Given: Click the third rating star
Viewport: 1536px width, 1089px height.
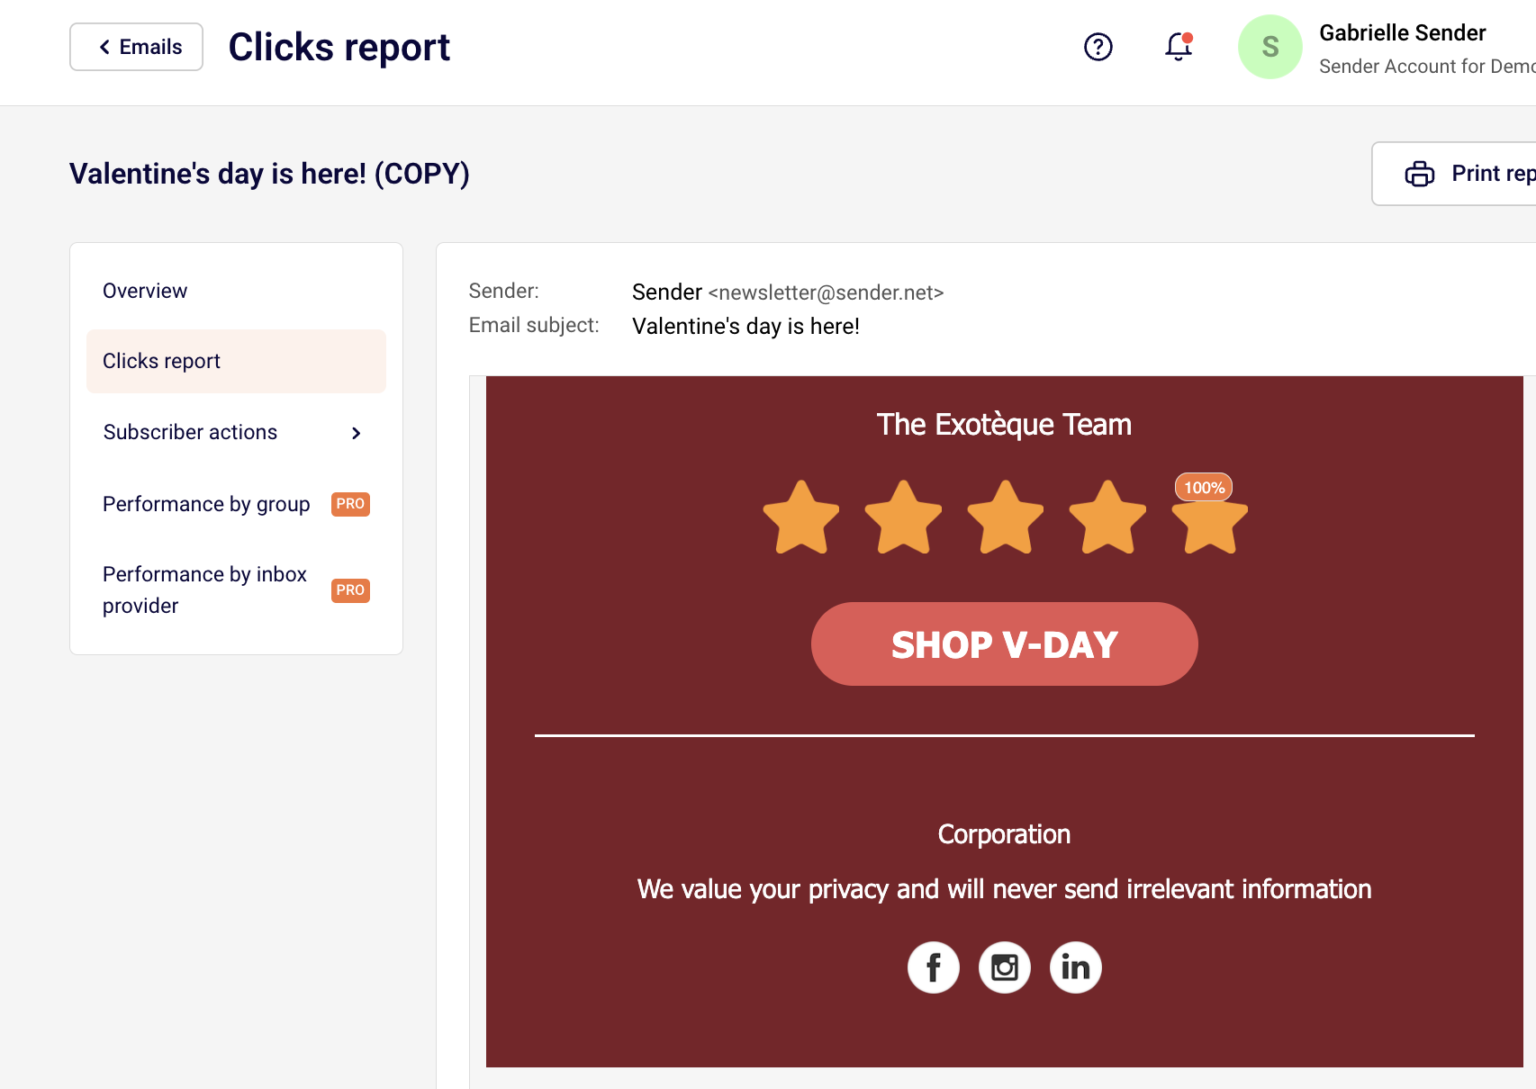Looking at the screenshot, I should coord(1005,517).
